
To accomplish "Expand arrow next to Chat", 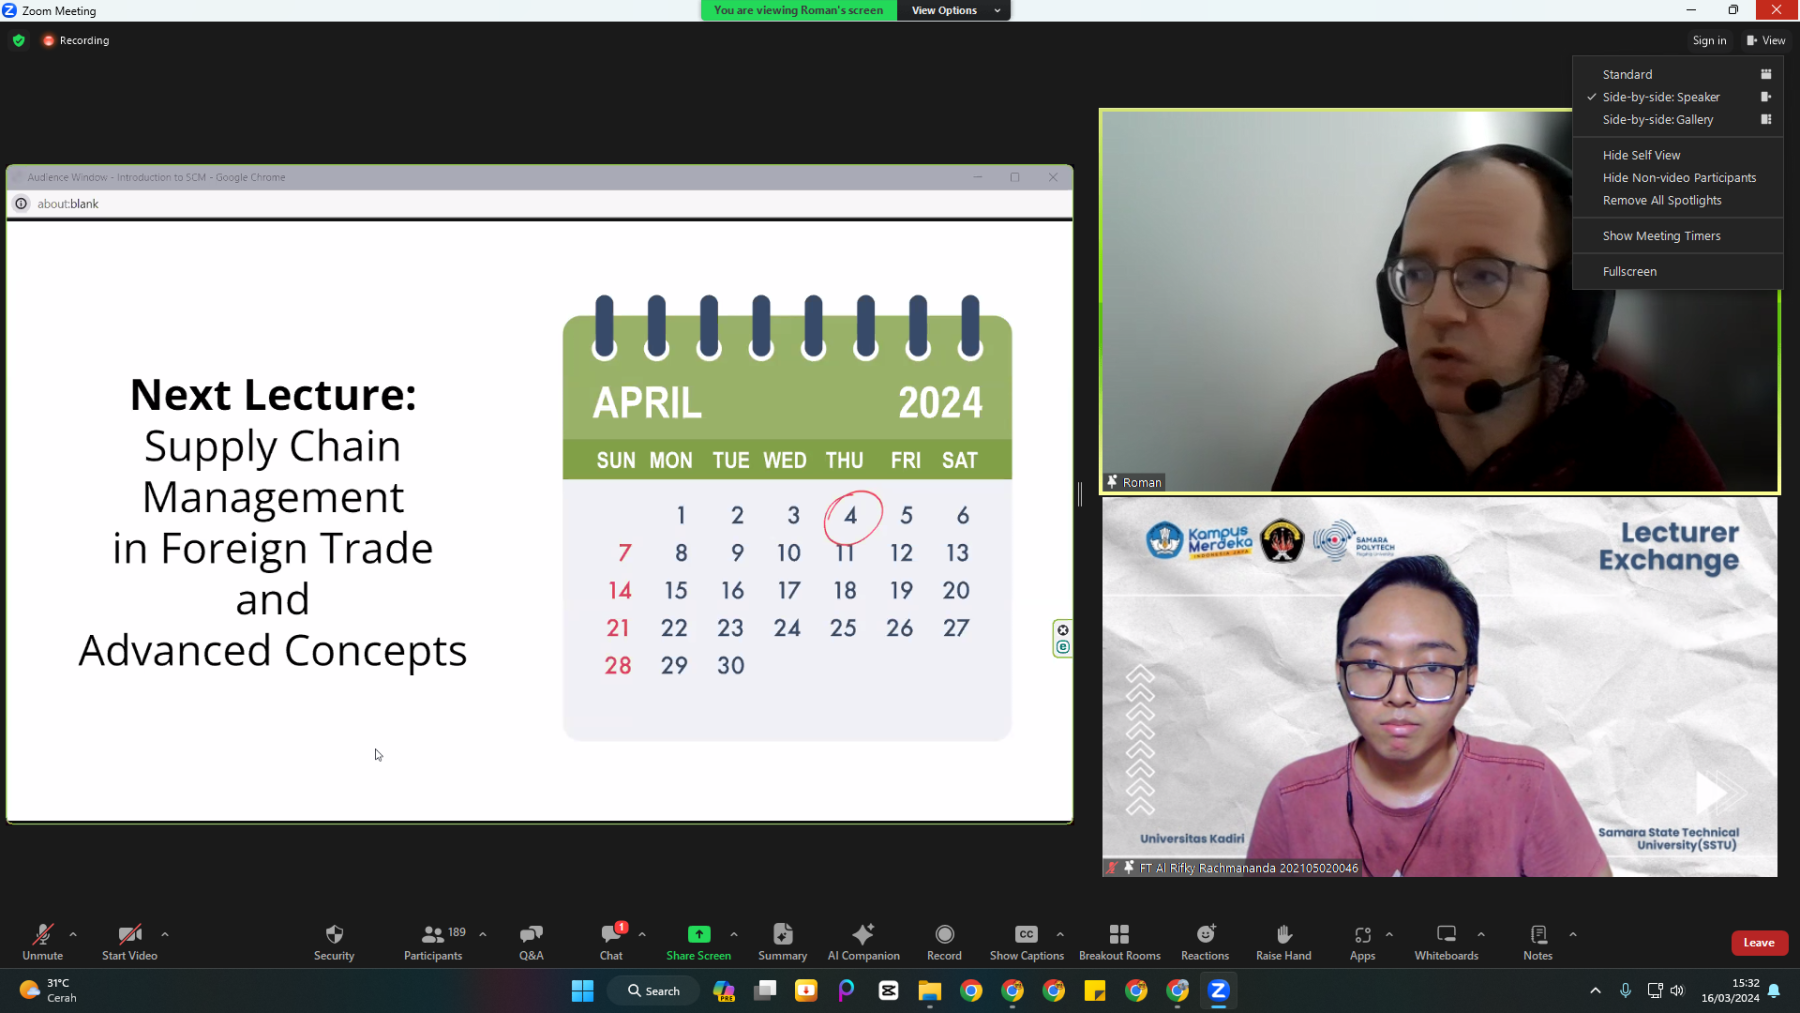I will (x=642, y=934).
